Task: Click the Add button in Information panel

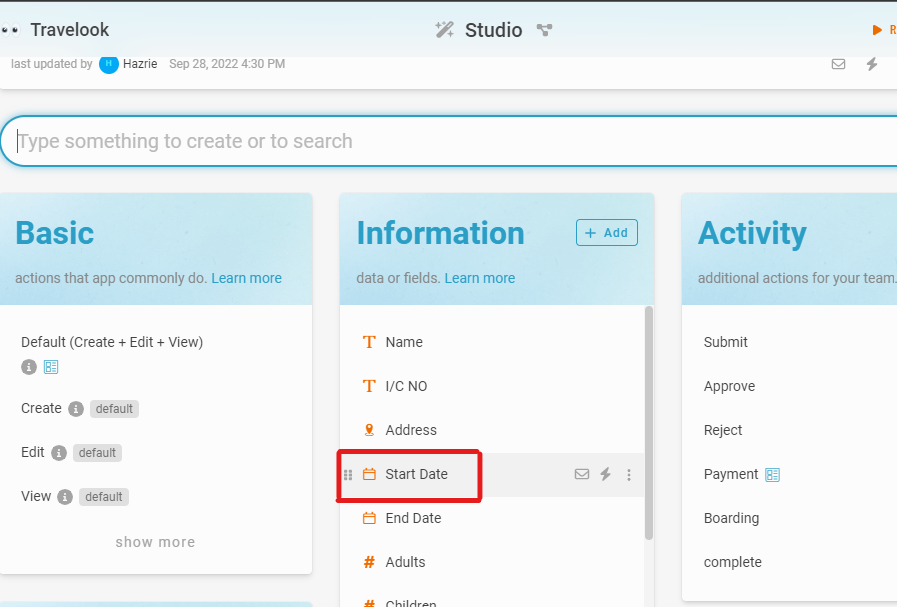Action: click(x=606, y=232)
